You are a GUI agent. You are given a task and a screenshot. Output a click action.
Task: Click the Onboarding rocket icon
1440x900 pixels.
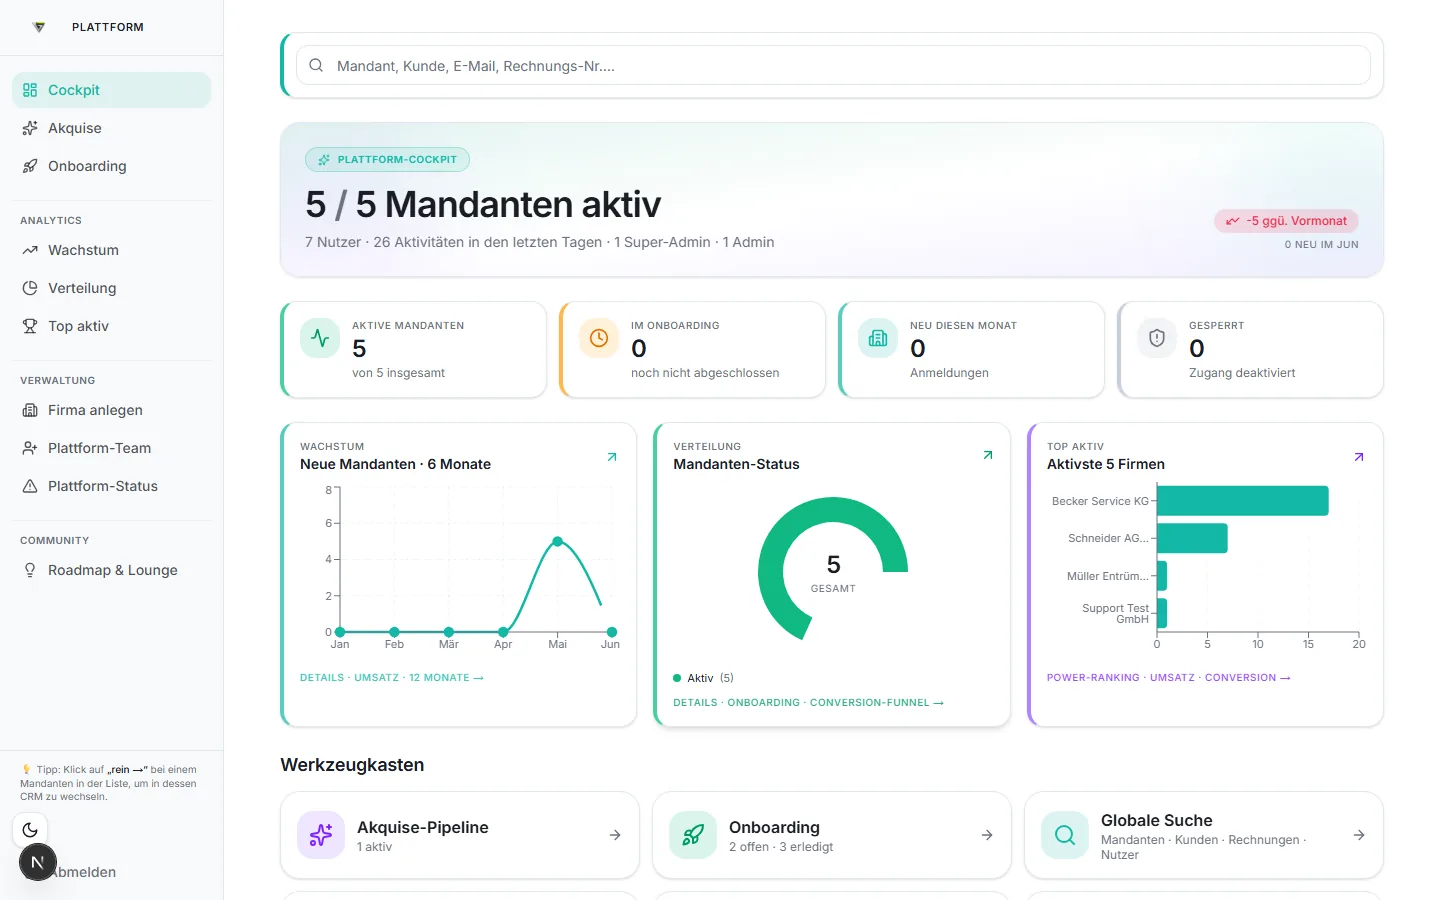(x=693, y=835)
